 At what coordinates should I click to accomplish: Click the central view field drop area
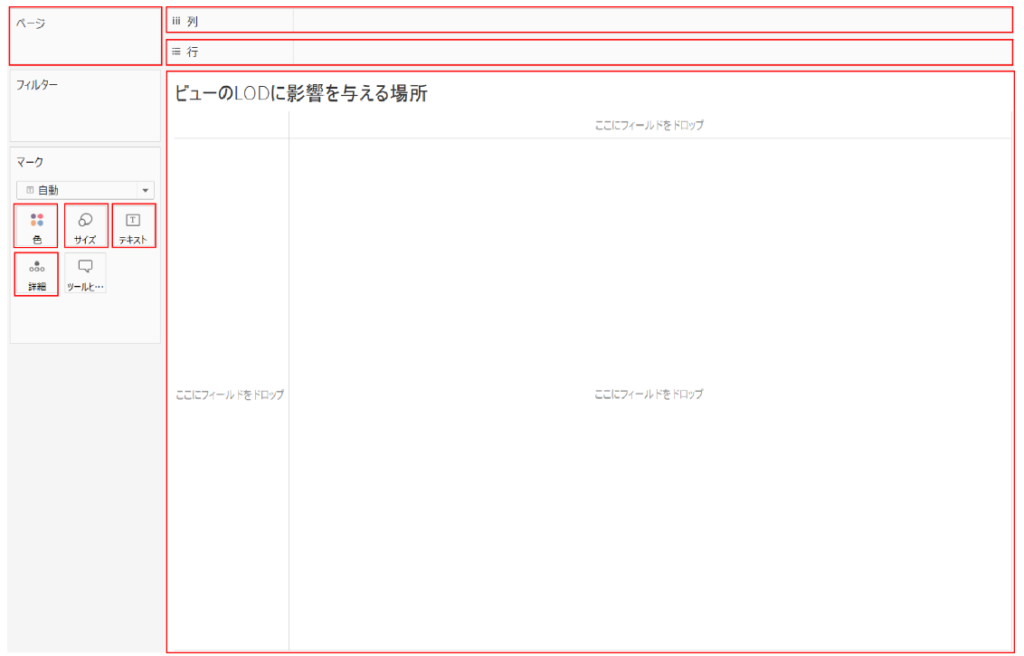click(649, 395)
